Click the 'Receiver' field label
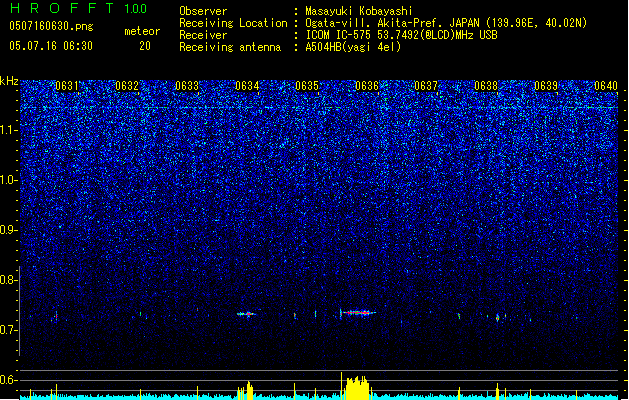 203,35
